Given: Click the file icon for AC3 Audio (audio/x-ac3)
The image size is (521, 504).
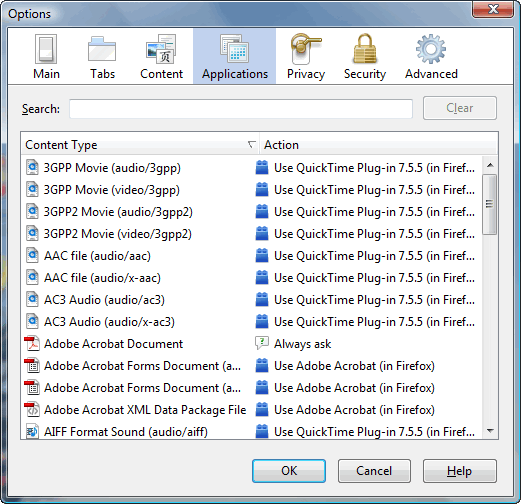Looking at the screenshot, I should pos(32,322).
